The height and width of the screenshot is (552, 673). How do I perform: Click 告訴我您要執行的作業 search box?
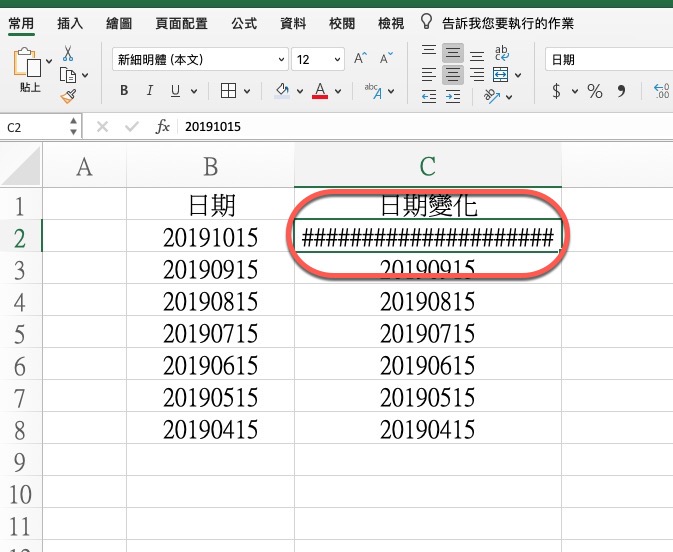click(508, 23)
